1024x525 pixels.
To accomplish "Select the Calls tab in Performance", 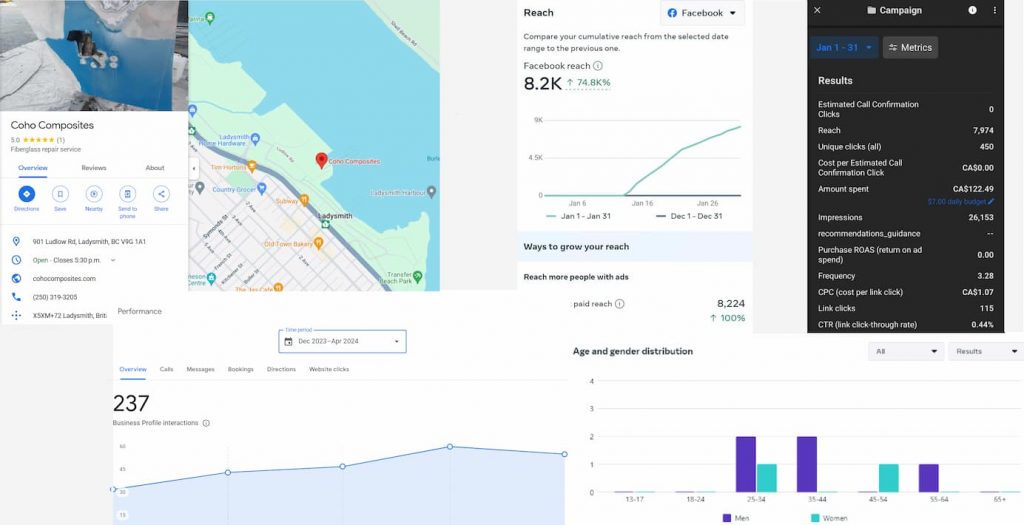I will click(166, 369).
